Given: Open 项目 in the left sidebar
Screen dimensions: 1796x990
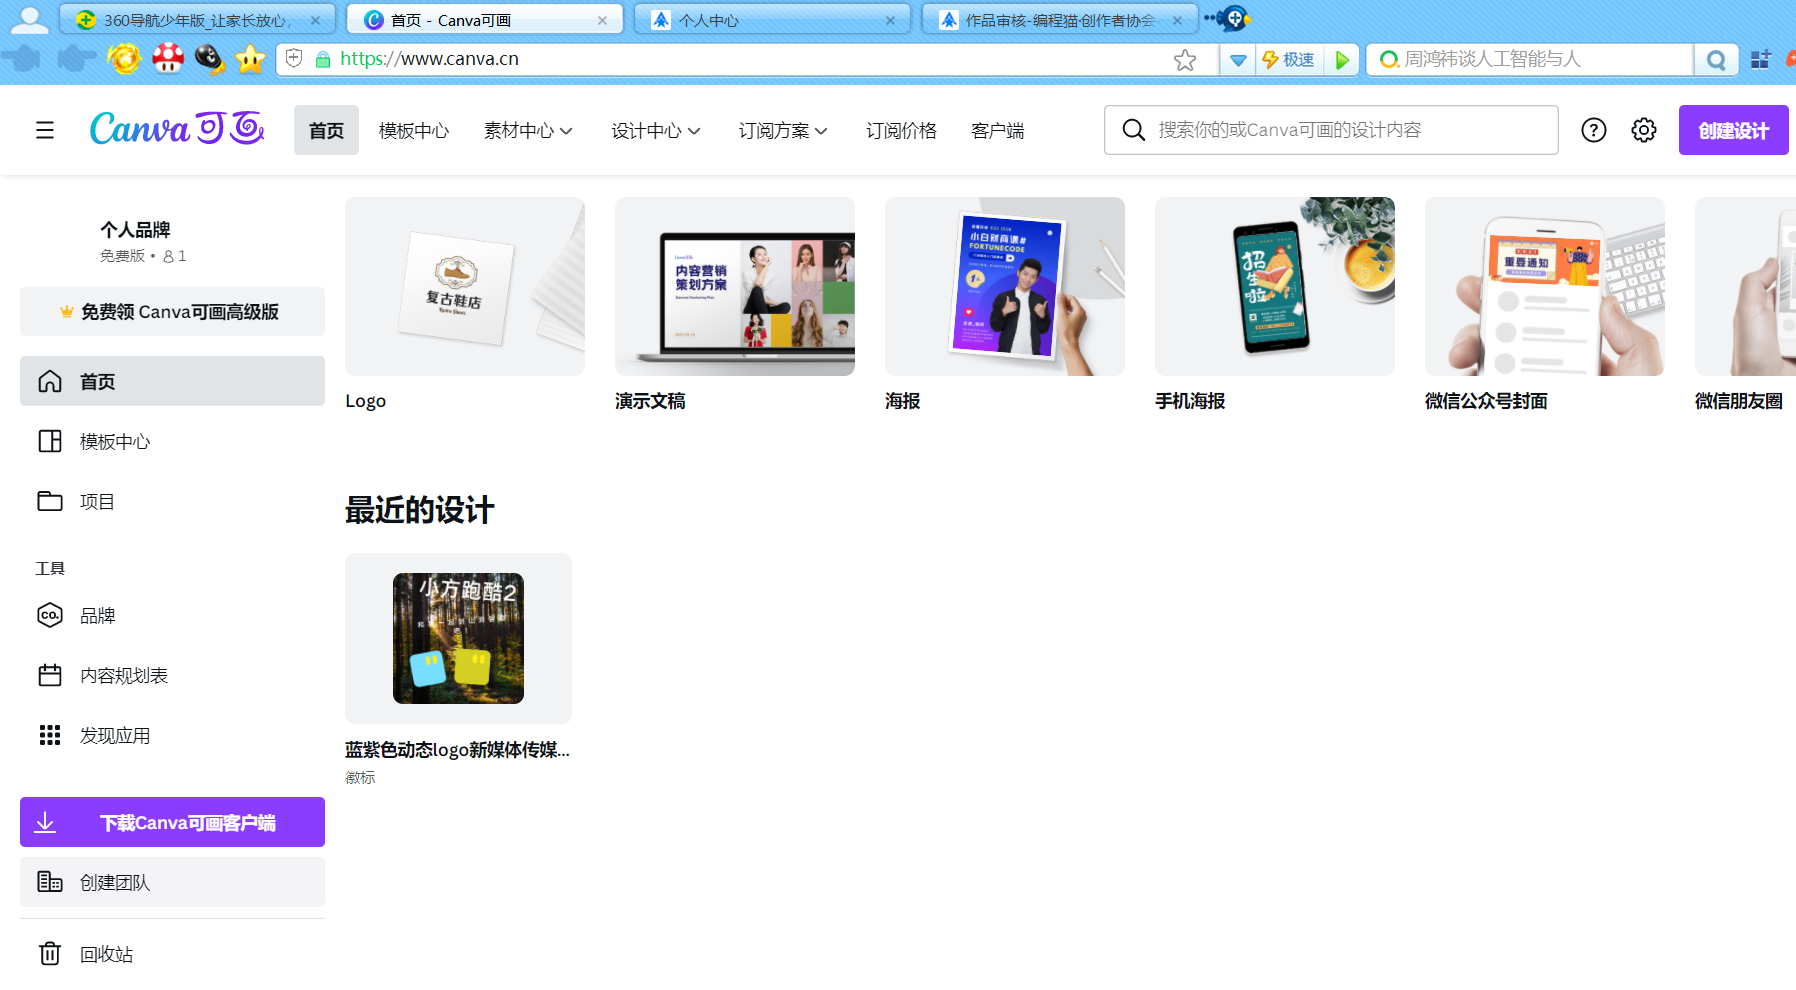Looking at the screenshot, I should pos(172,501).
